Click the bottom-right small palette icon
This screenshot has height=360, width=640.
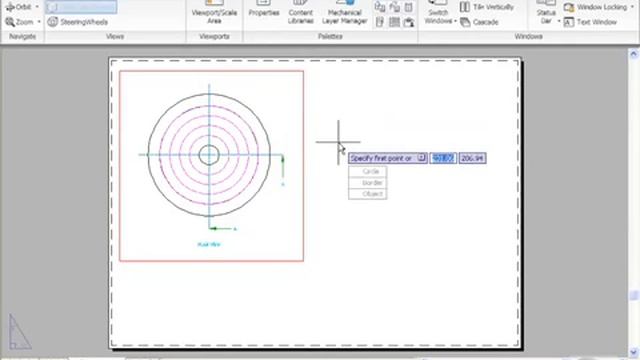[409, 22]
